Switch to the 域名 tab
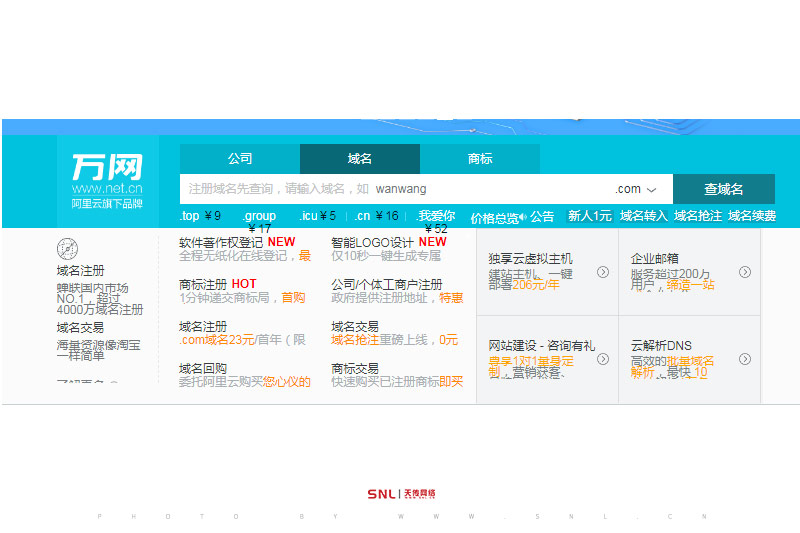 [360, 159]
